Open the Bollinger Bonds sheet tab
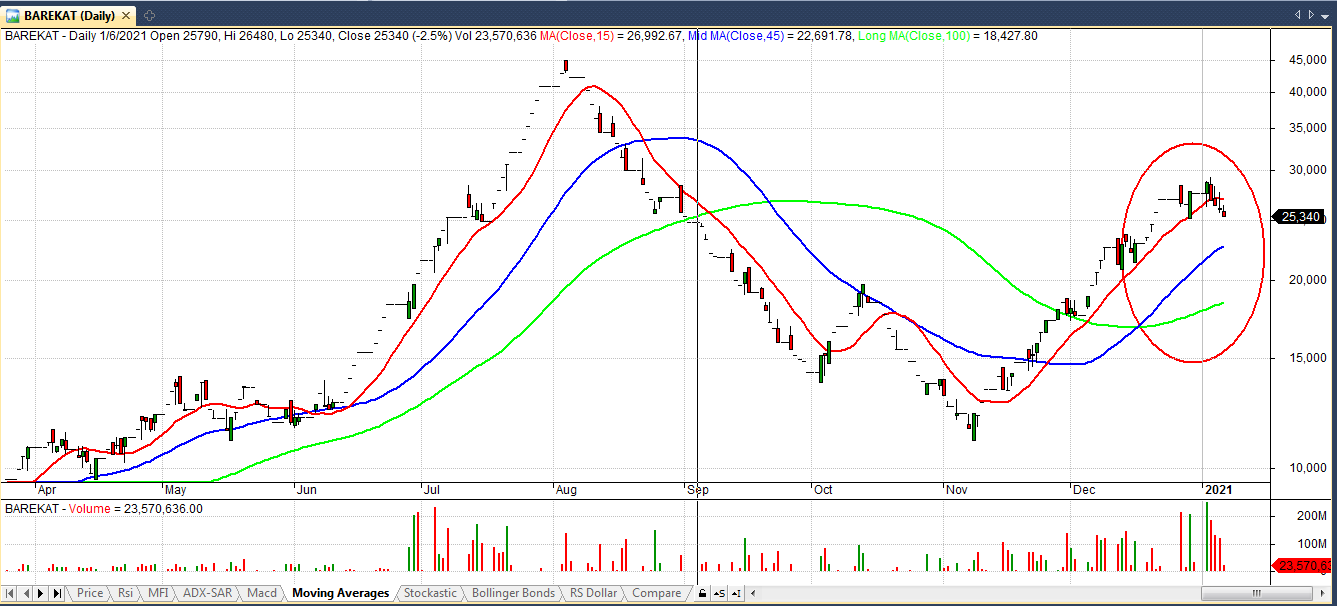 pyautogui.click(x=512, y=593)
